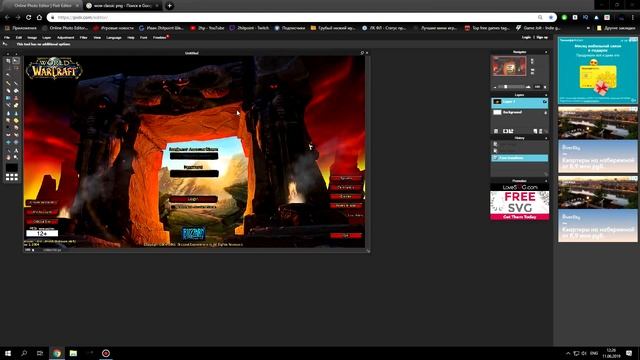Select the highlighted Free transform history entry
The image size is (640, 360).
click(520, 158)
